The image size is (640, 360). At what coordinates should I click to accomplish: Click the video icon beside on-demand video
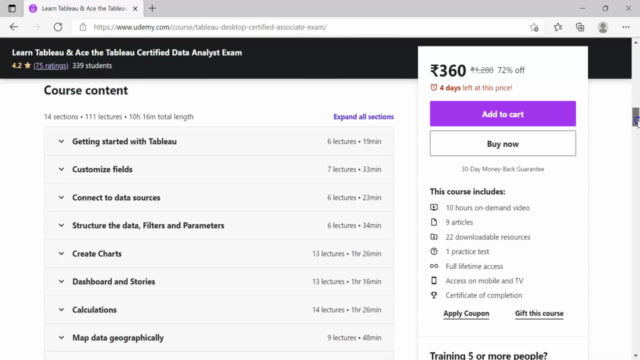click(434, 208)
